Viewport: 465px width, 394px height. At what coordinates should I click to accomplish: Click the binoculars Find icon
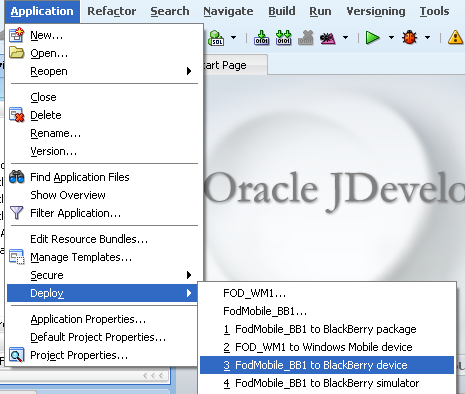pos(17,177)
